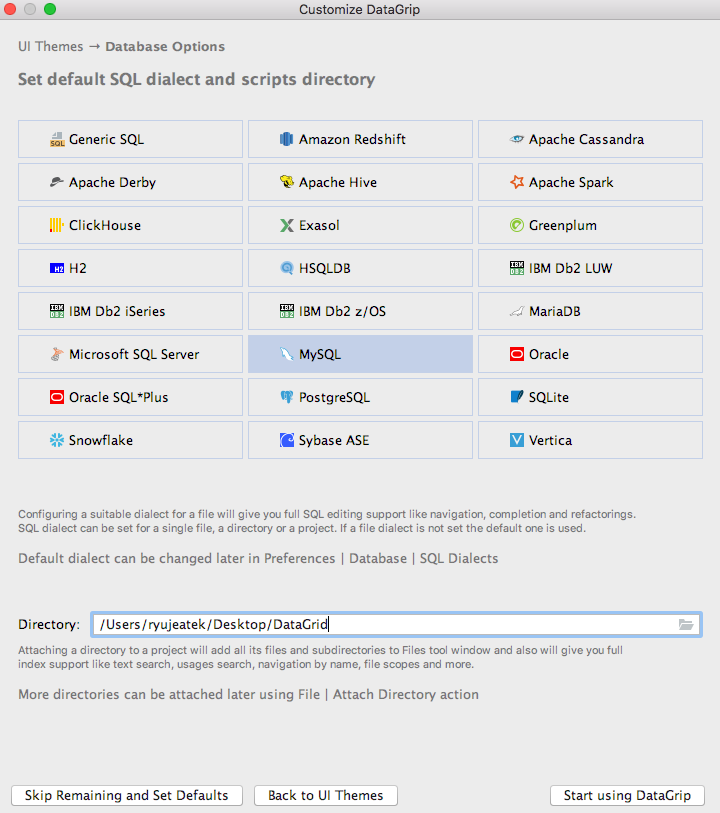720x813 pixels.
Task: Select the IBM Db2 LUW dialect
Action: point(590,269)
